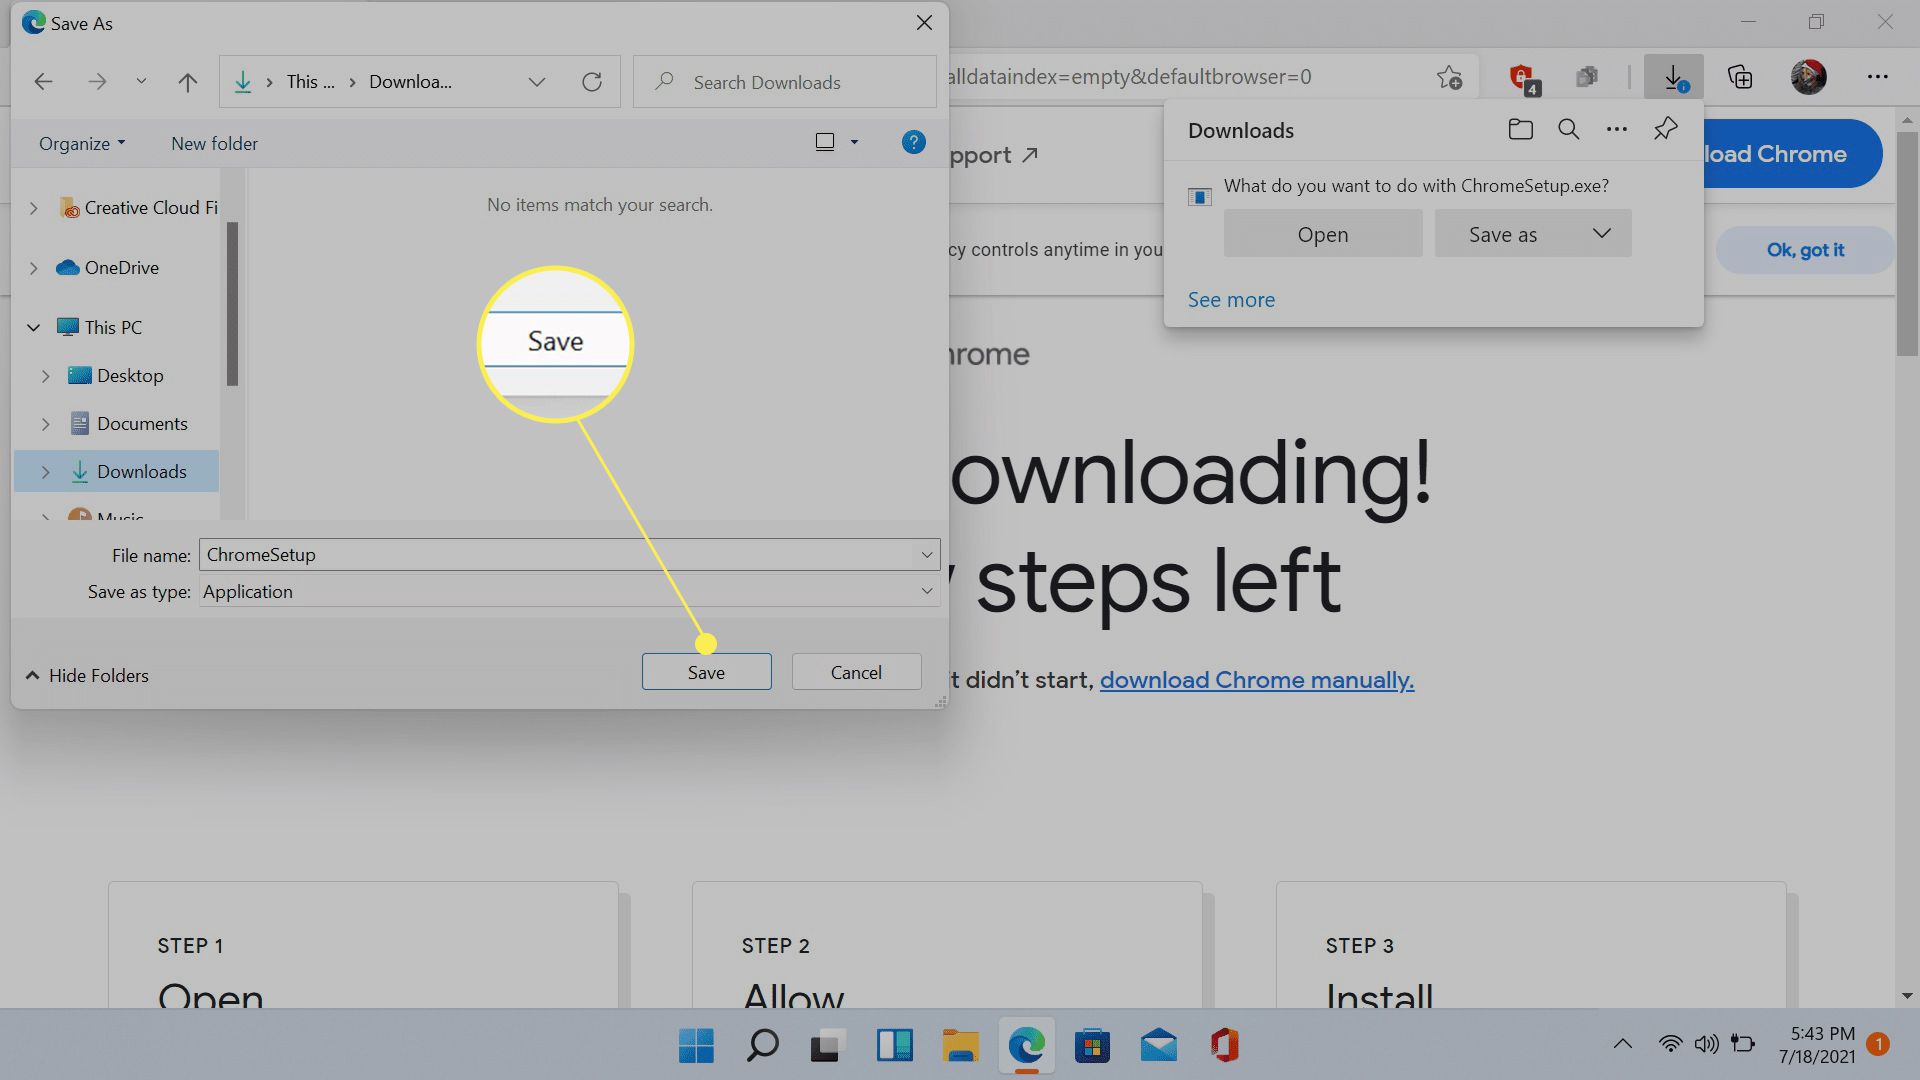The image size is (1920, 1080).
Task: Go up one folder level
Action: pos(187,82)
